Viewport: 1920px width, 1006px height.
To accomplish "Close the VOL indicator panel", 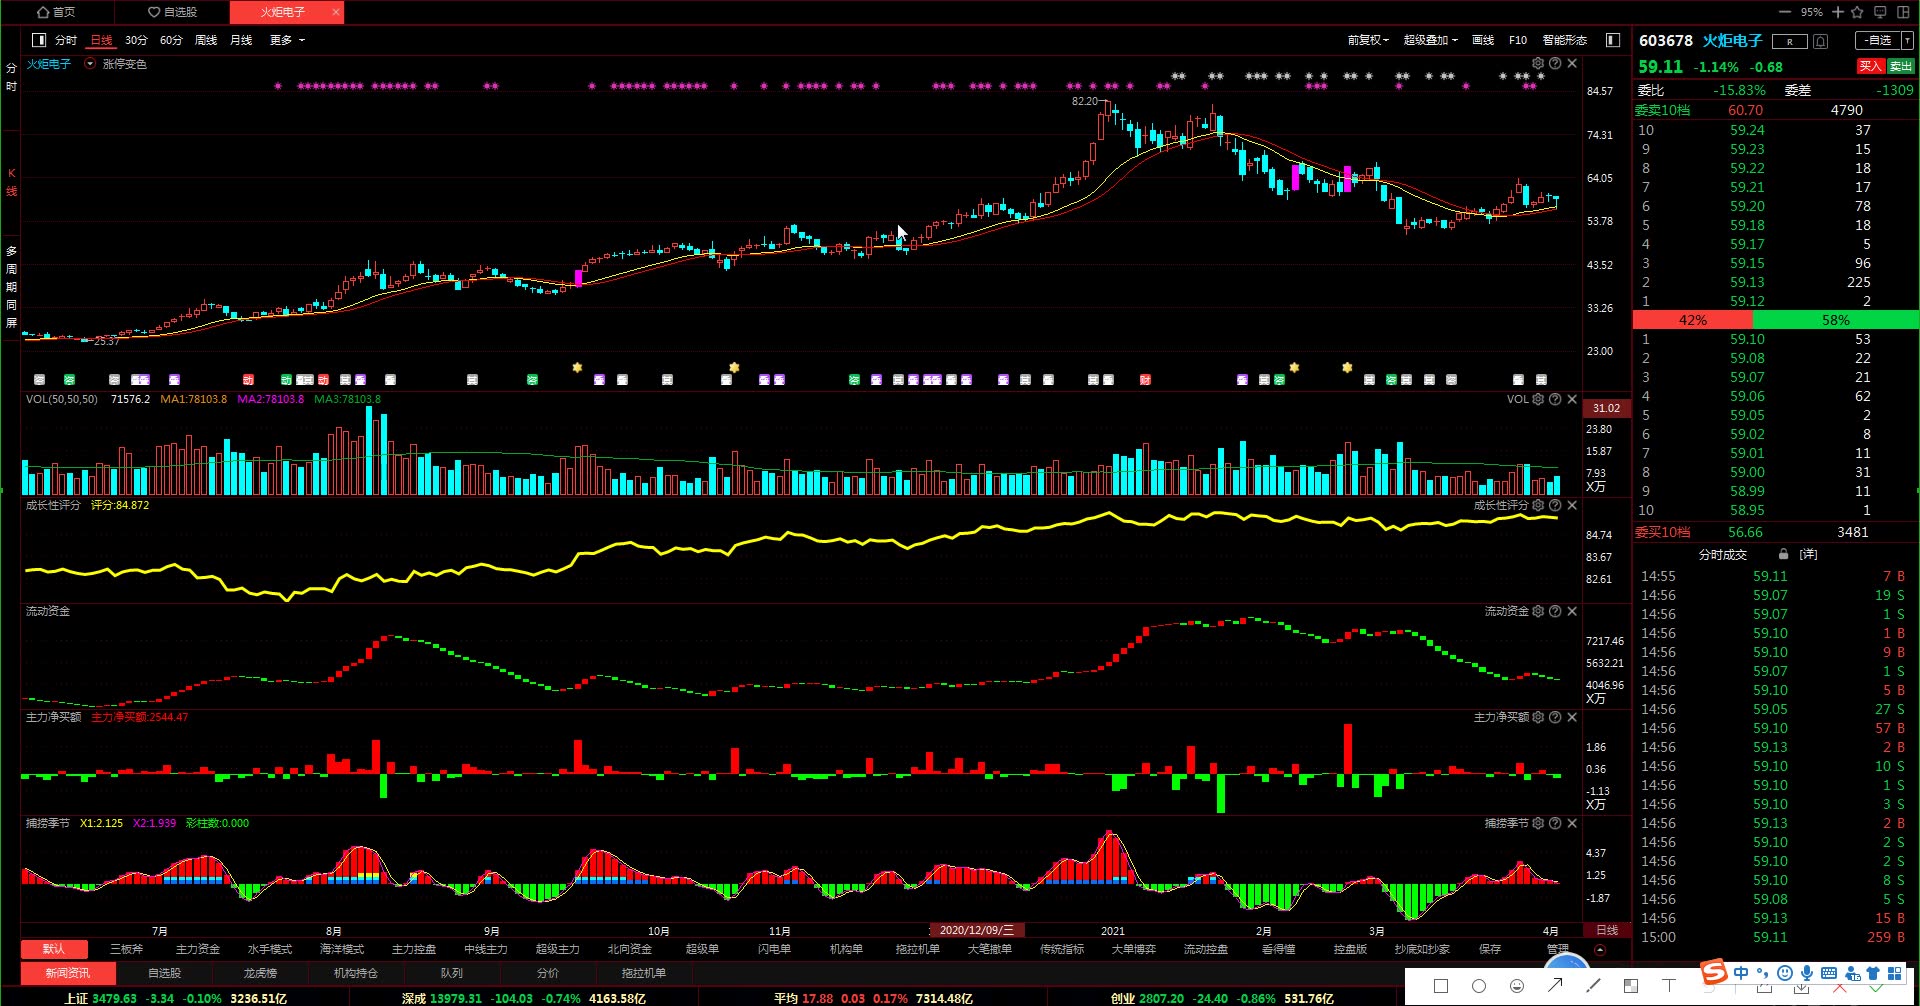I will (1572, 399).
